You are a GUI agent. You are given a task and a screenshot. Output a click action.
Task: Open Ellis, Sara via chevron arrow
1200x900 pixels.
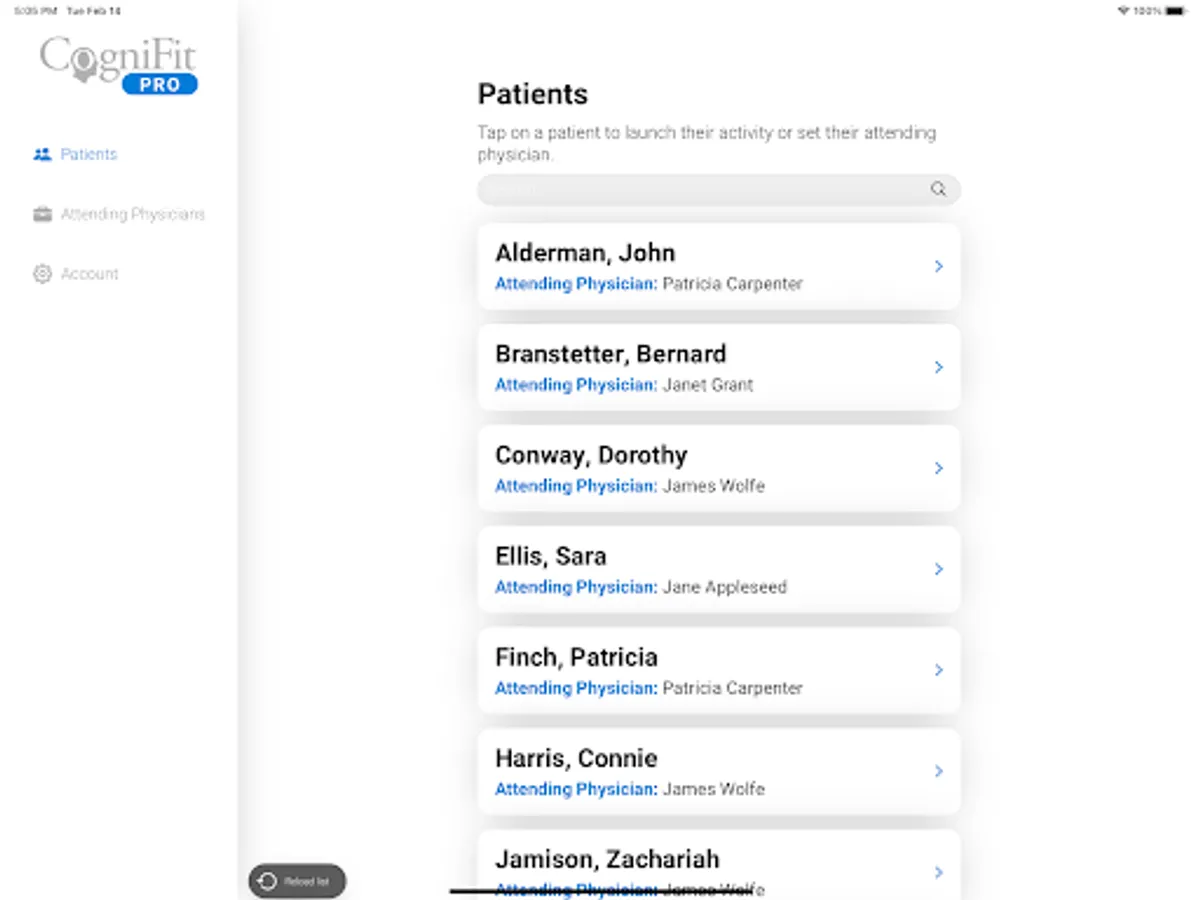coord(938,569)
